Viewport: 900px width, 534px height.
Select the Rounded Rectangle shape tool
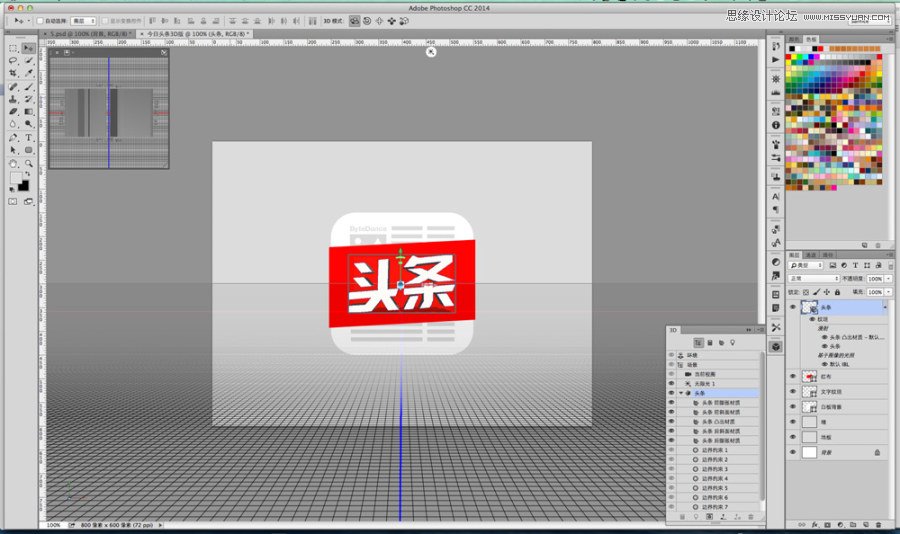click(28, 150)
